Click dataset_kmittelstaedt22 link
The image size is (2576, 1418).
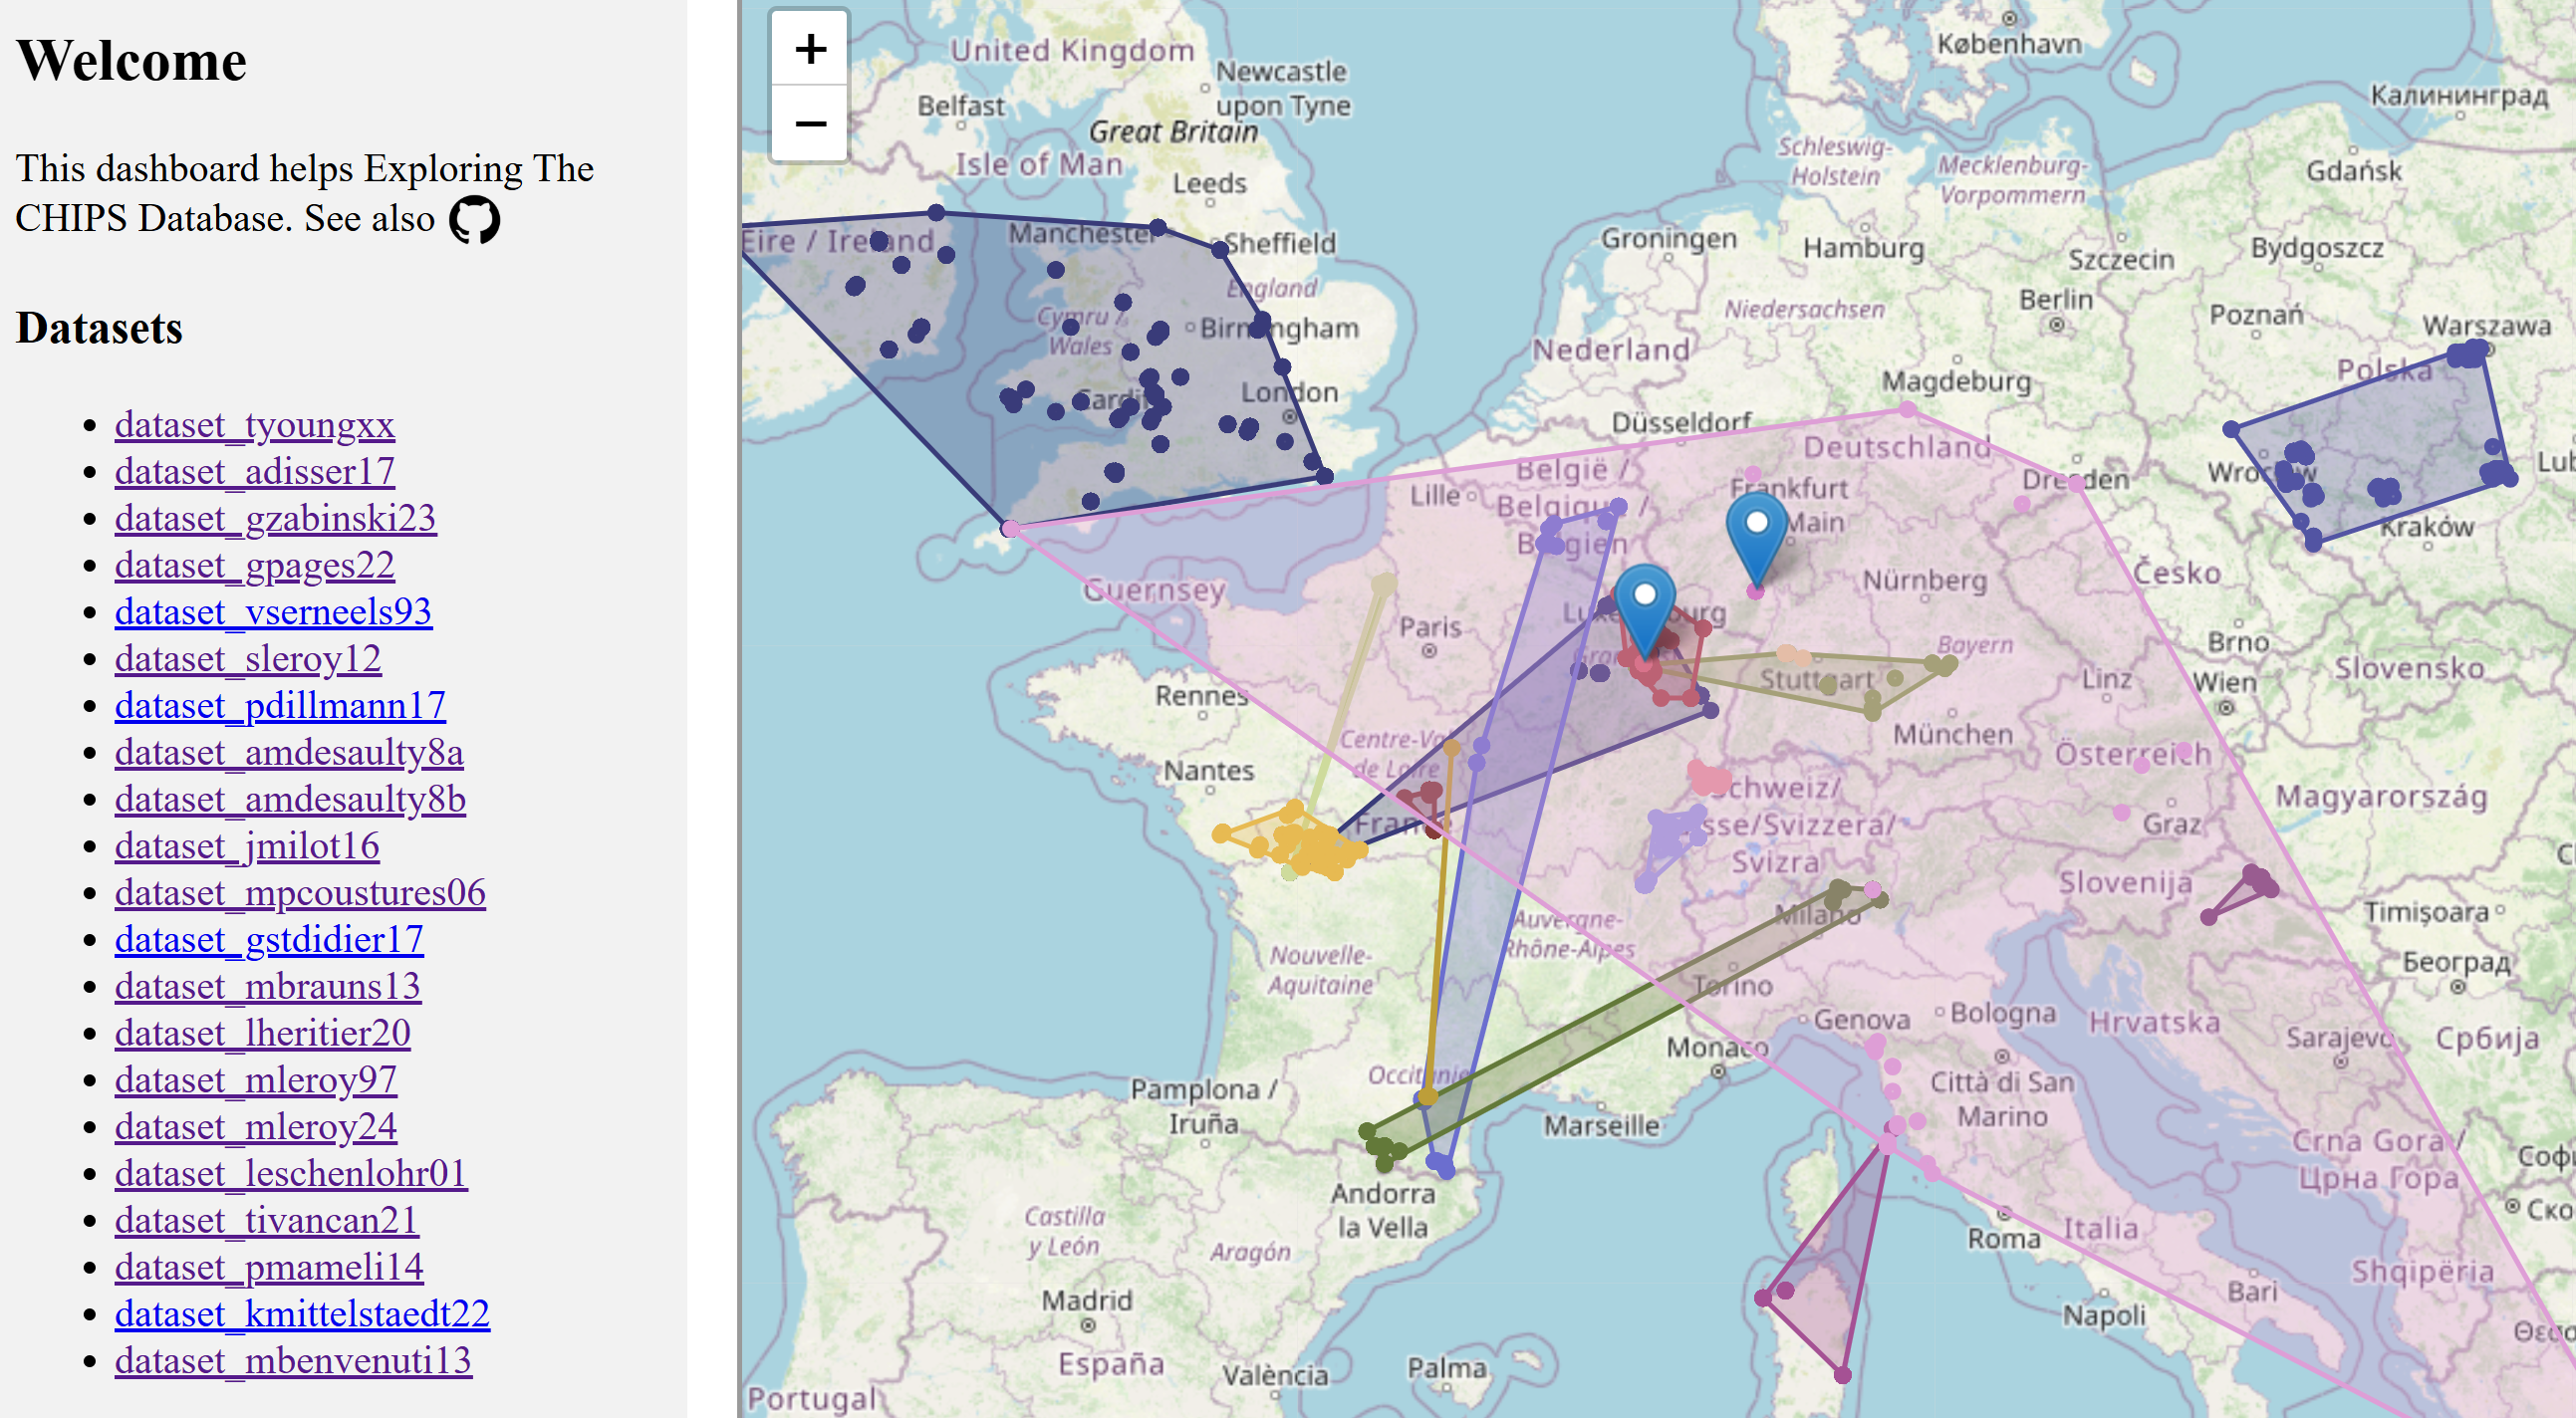pos(302,1313)
